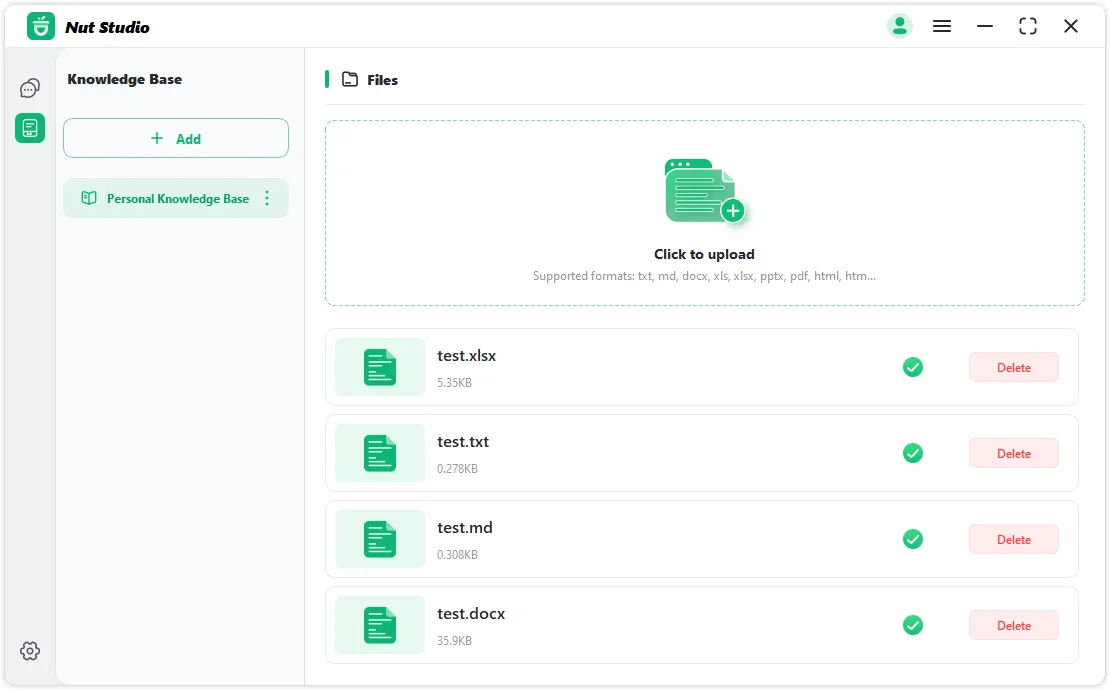Click the green checkmark for test.txt
This screenshot has height=690, width=1110.
(913, 453)
